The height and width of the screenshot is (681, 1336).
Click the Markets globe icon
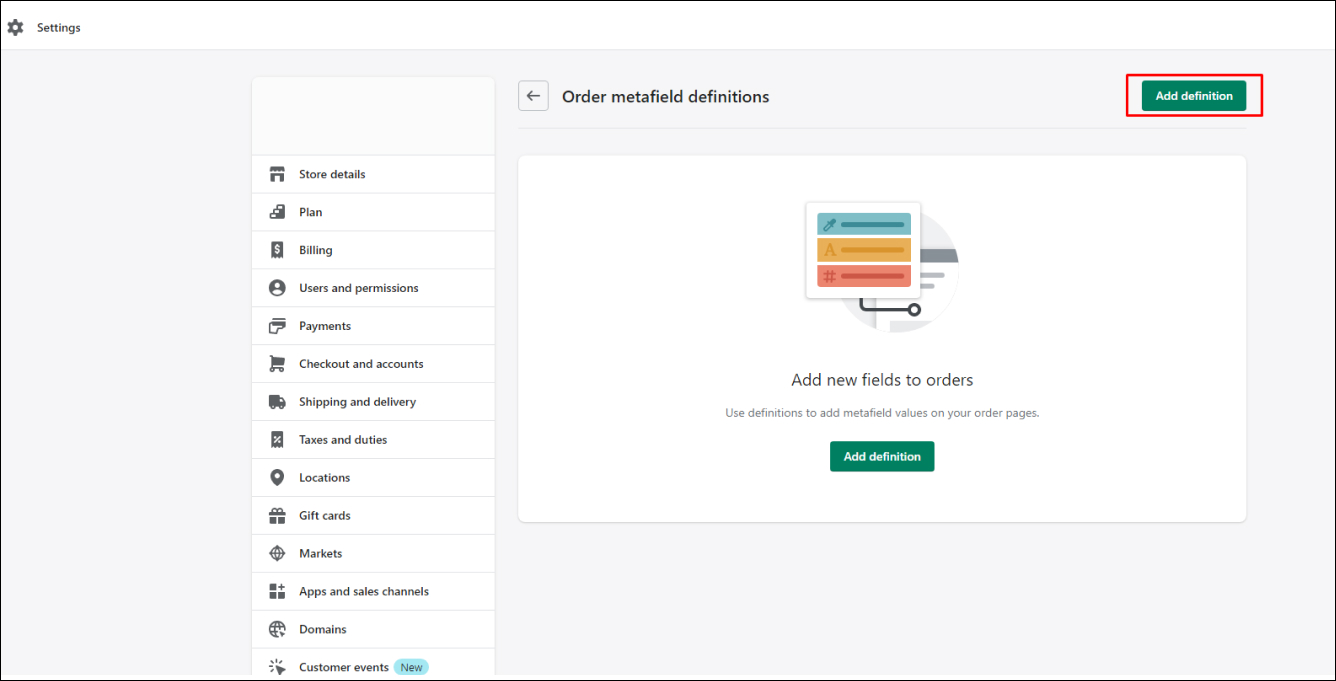coord(277,554)
